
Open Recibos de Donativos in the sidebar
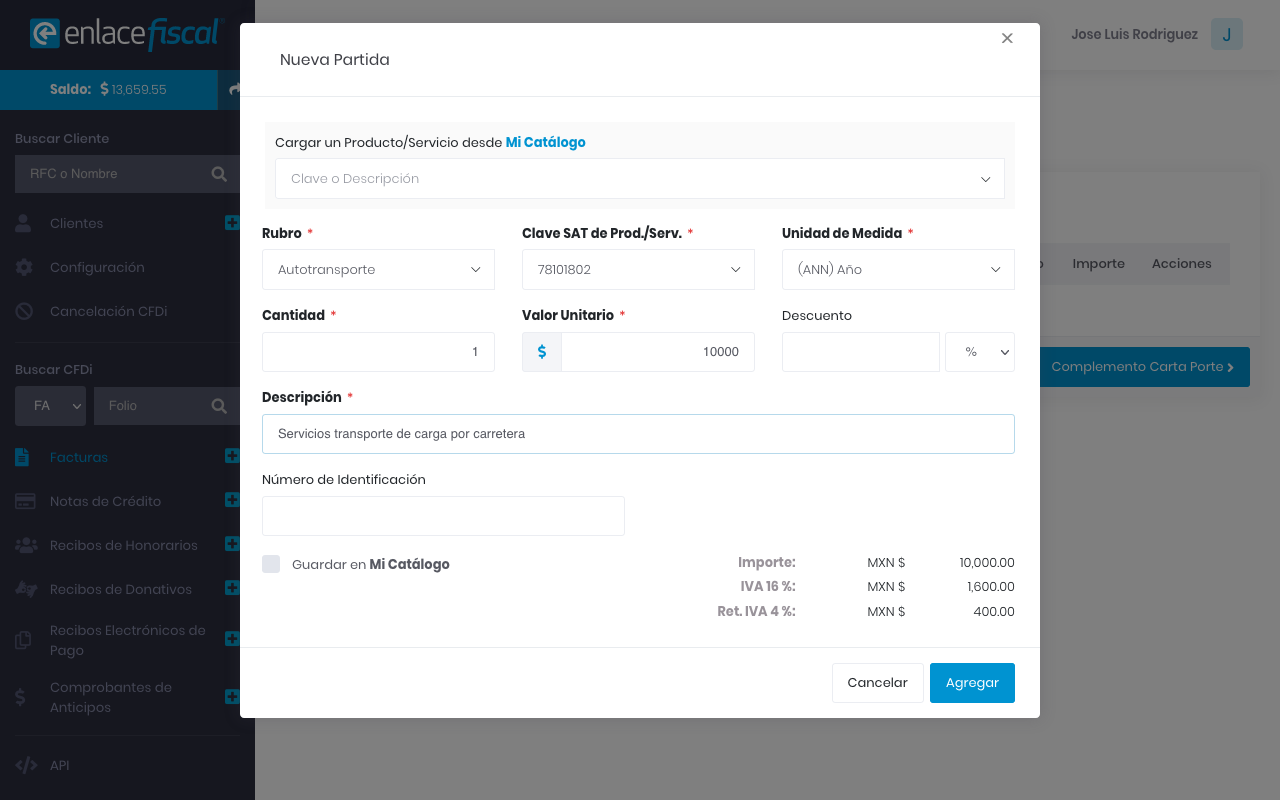point(121,590)
